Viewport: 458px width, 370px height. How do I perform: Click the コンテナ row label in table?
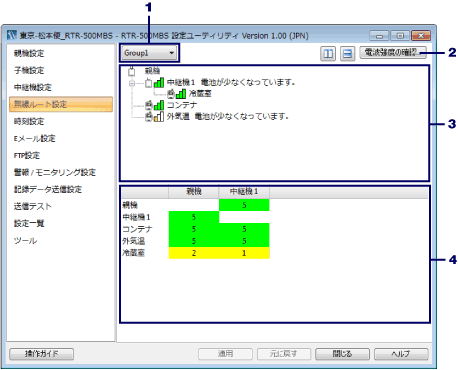(x=137, y=229)
